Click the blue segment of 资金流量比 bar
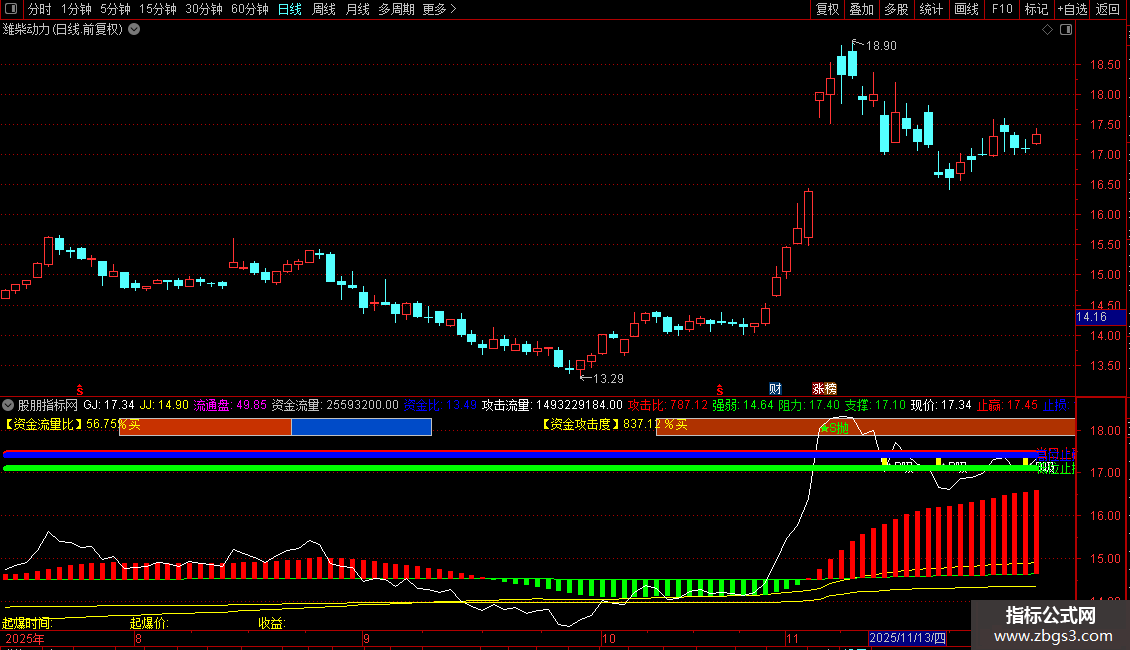This screenshot has height=650, width=1130. (x=361, y=427)
